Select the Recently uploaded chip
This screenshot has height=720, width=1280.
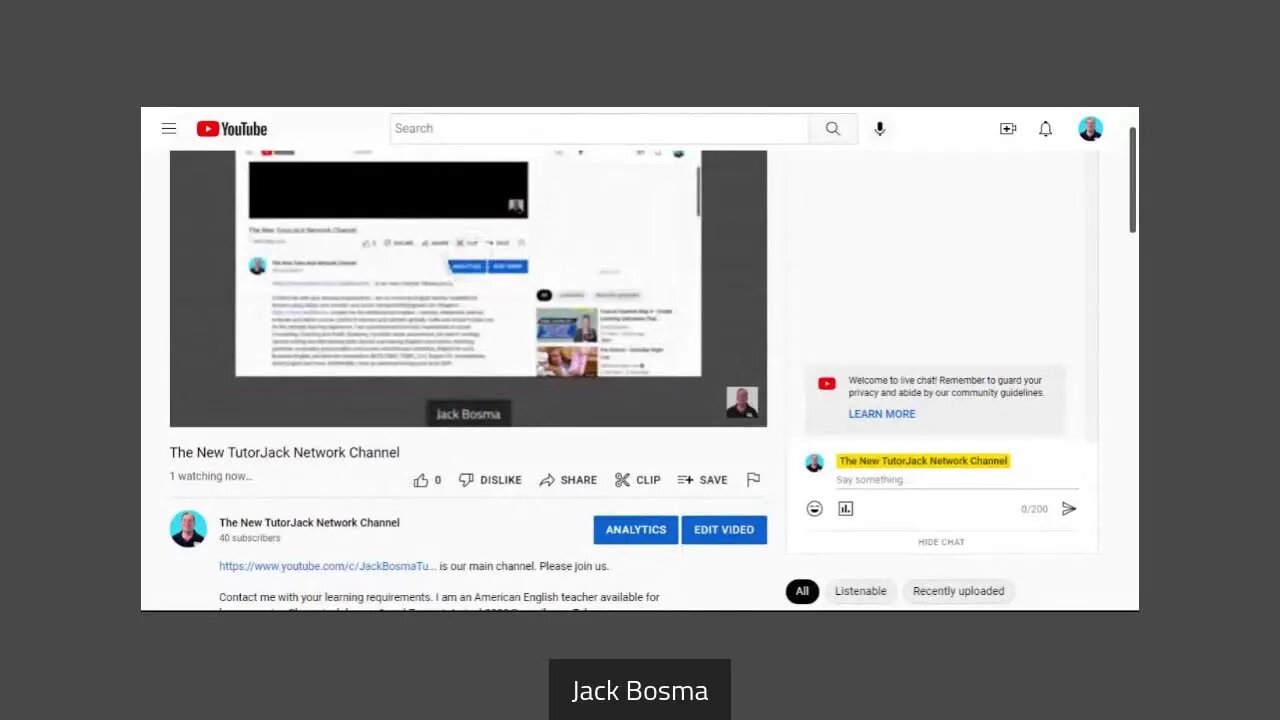pos(958,591)
